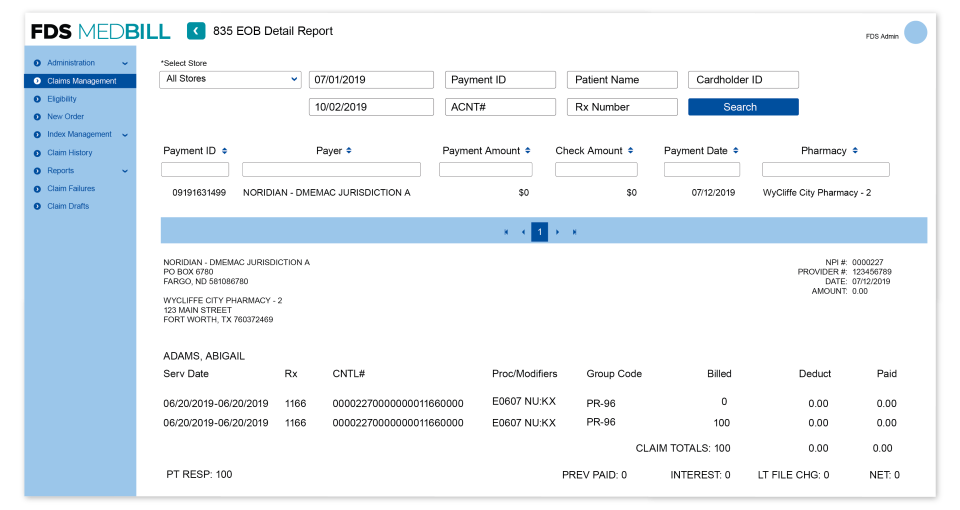Go to next page in pagination bar
This screenshot has height=510, width=960.
click(x=557, y=232)
